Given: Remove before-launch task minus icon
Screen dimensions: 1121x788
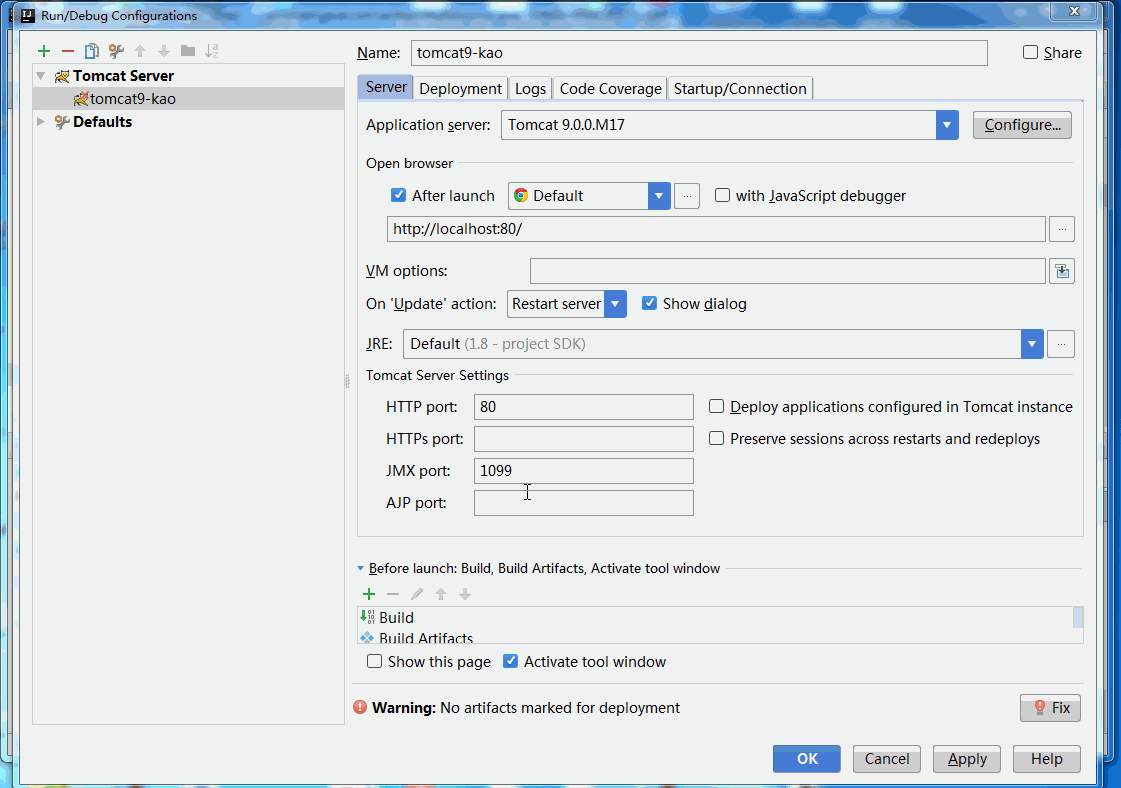Looking at the screenshot, I should coord(392,594).
